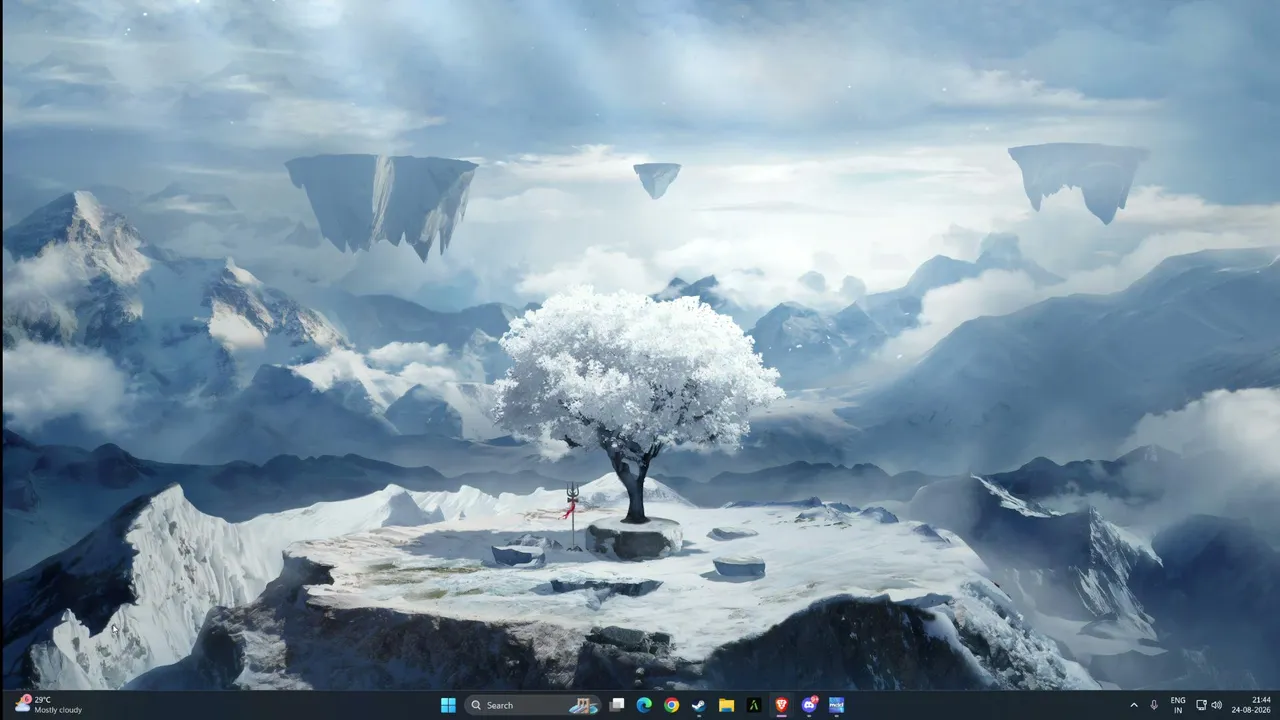Expand the hidden system tray icons
Image resolution: width=1280 pixels, height=720 pixels.
(1134, 705)
